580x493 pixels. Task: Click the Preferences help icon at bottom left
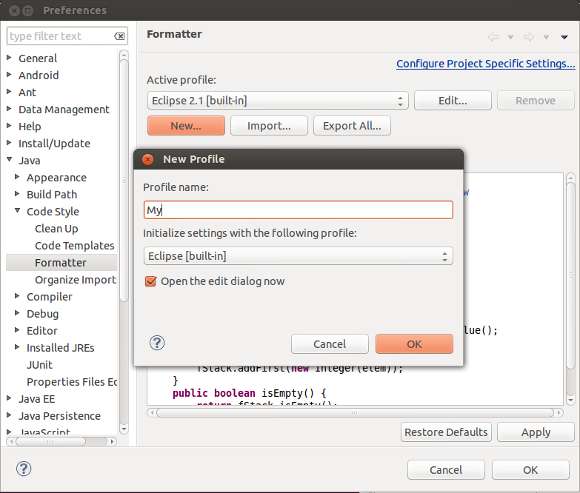point(24,469)
